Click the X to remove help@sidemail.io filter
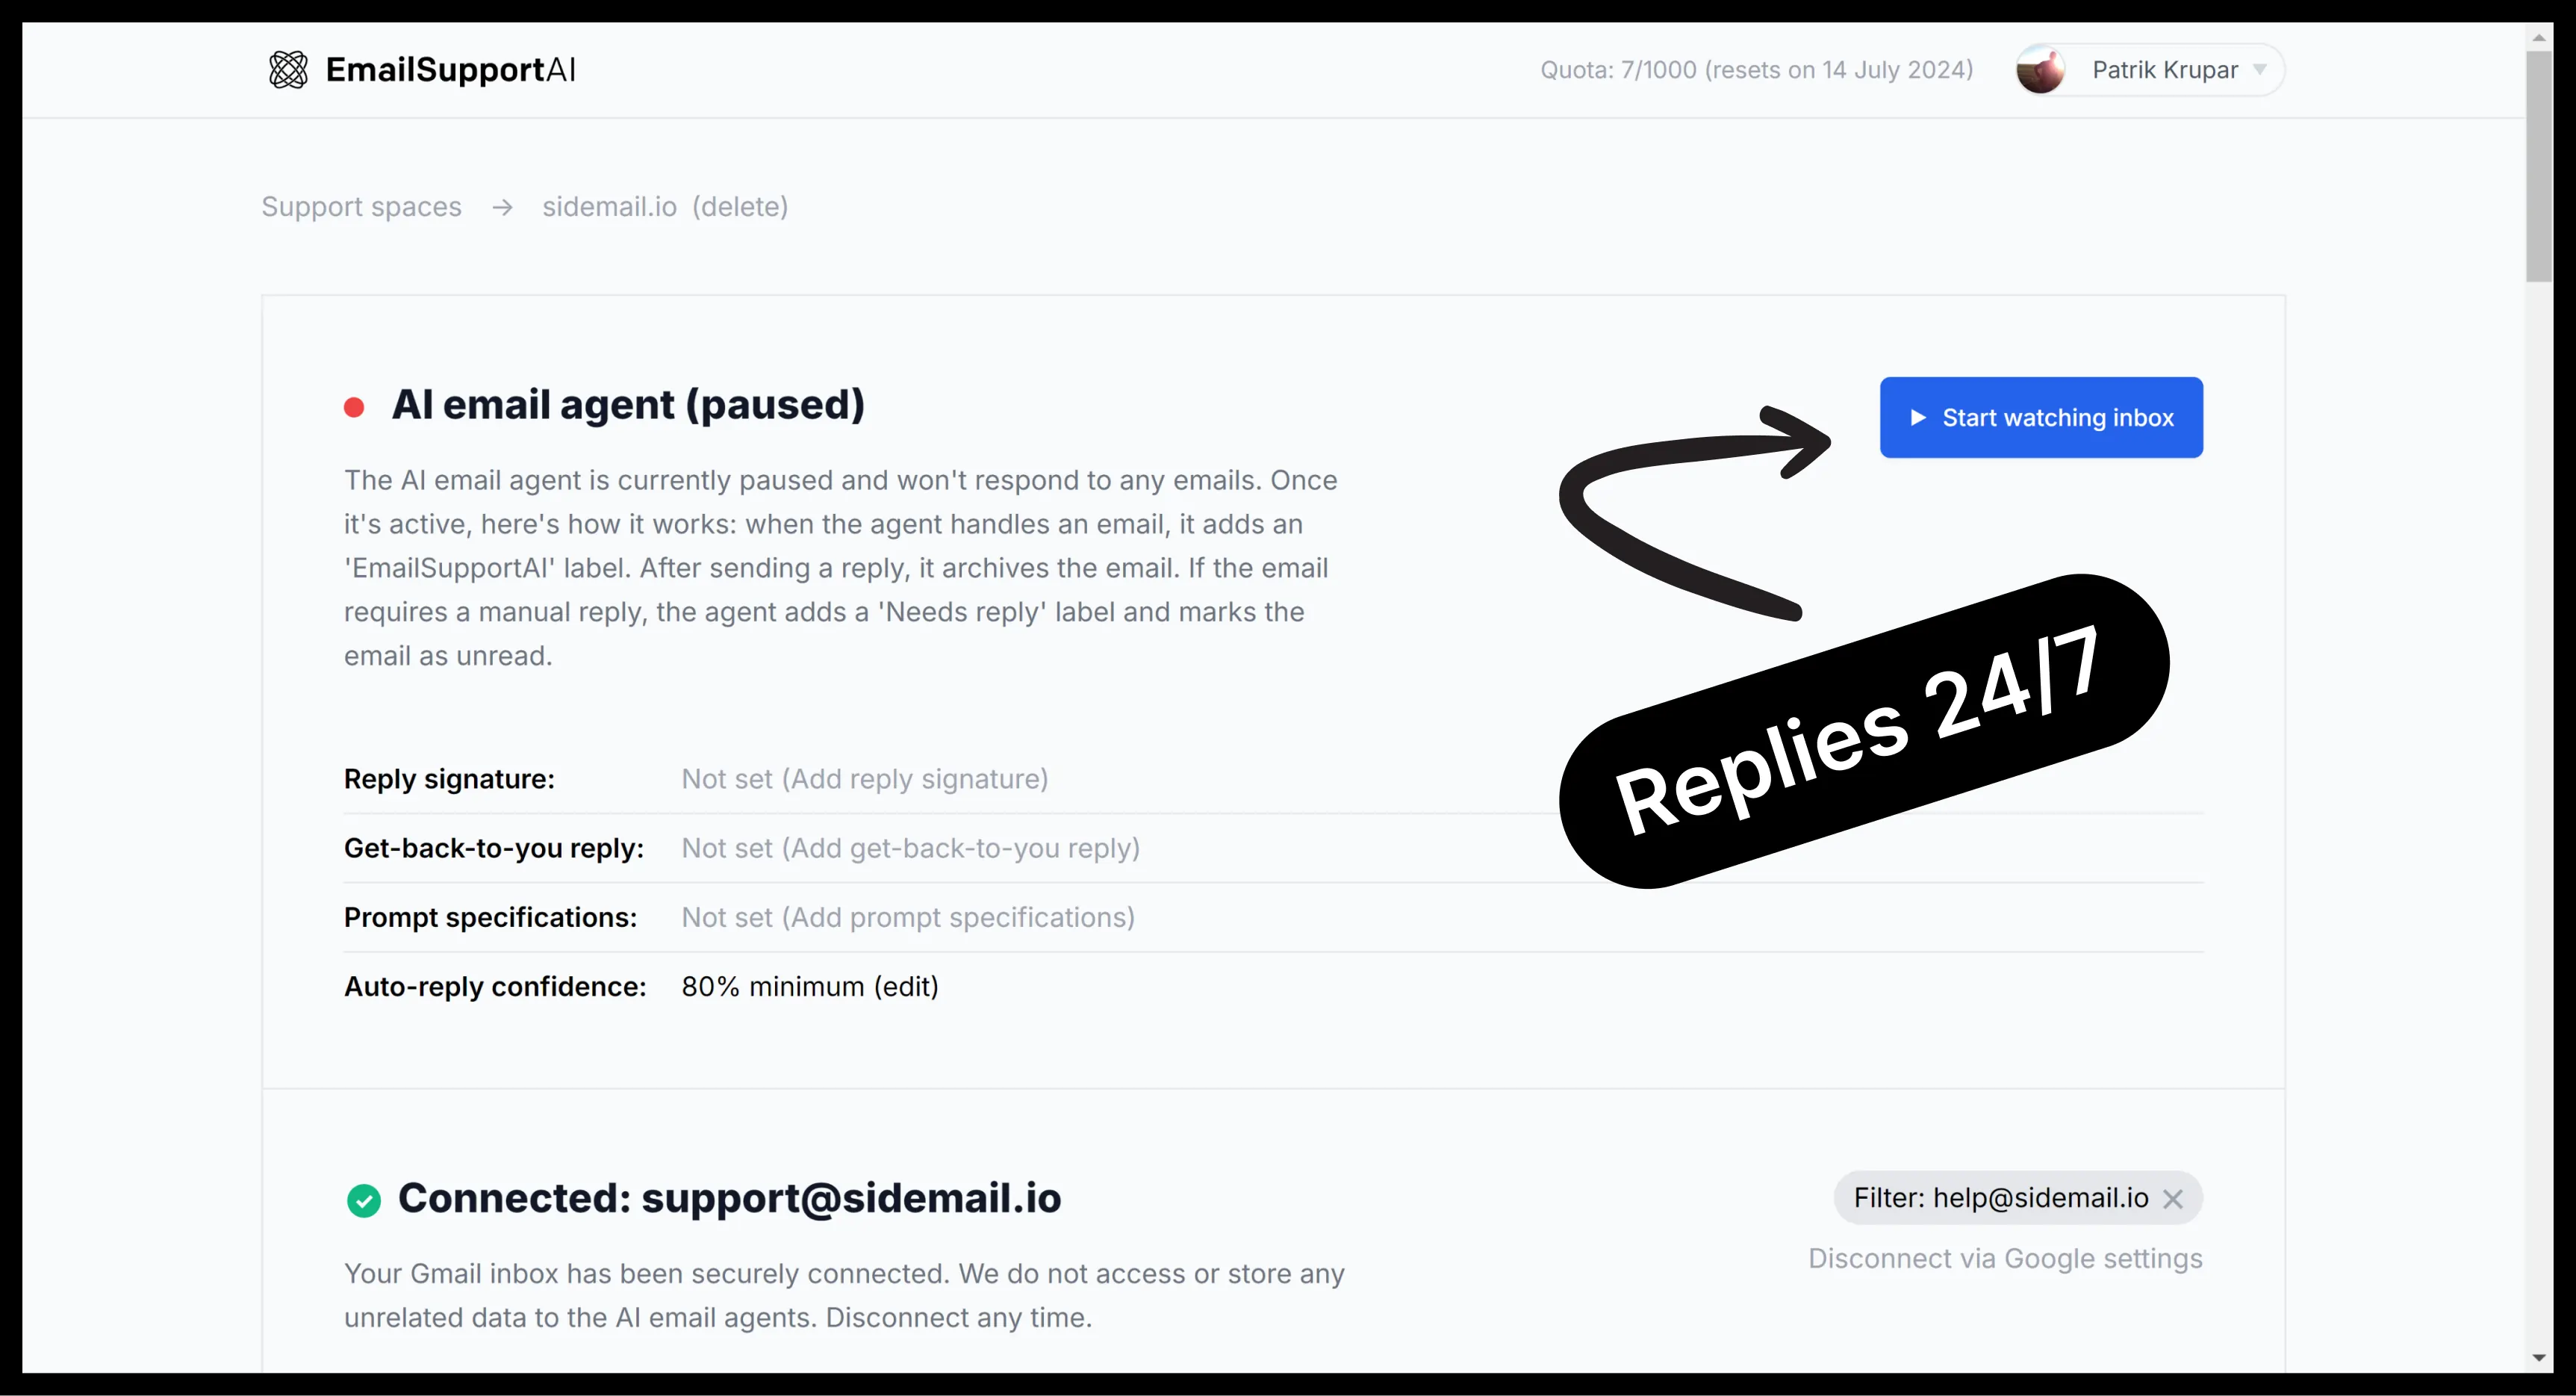2576x1396 pixels. point(2174,1198)
